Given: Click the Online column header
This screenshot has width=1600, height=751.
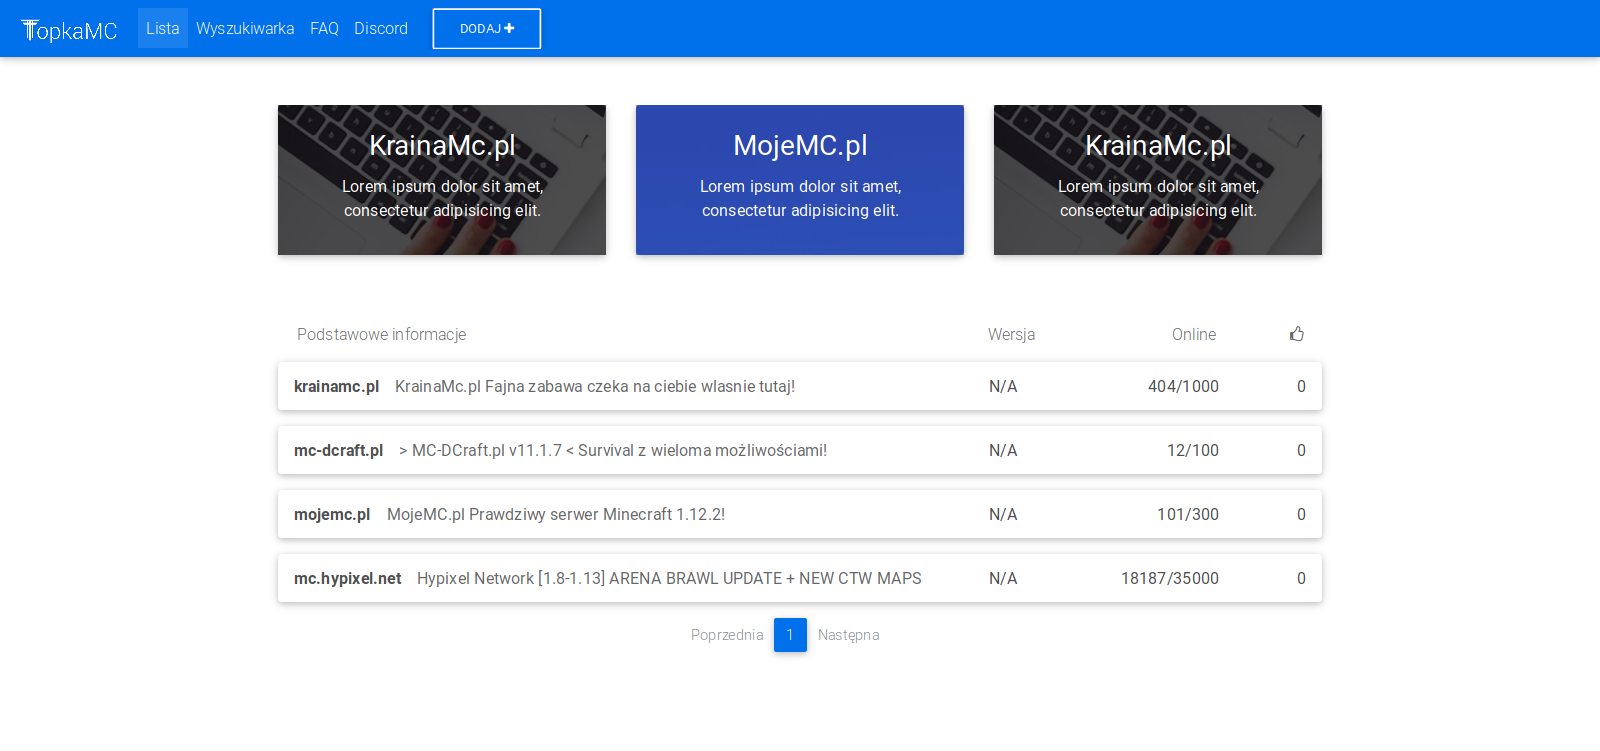Looking at the screenshot, I should (1194, 334).
